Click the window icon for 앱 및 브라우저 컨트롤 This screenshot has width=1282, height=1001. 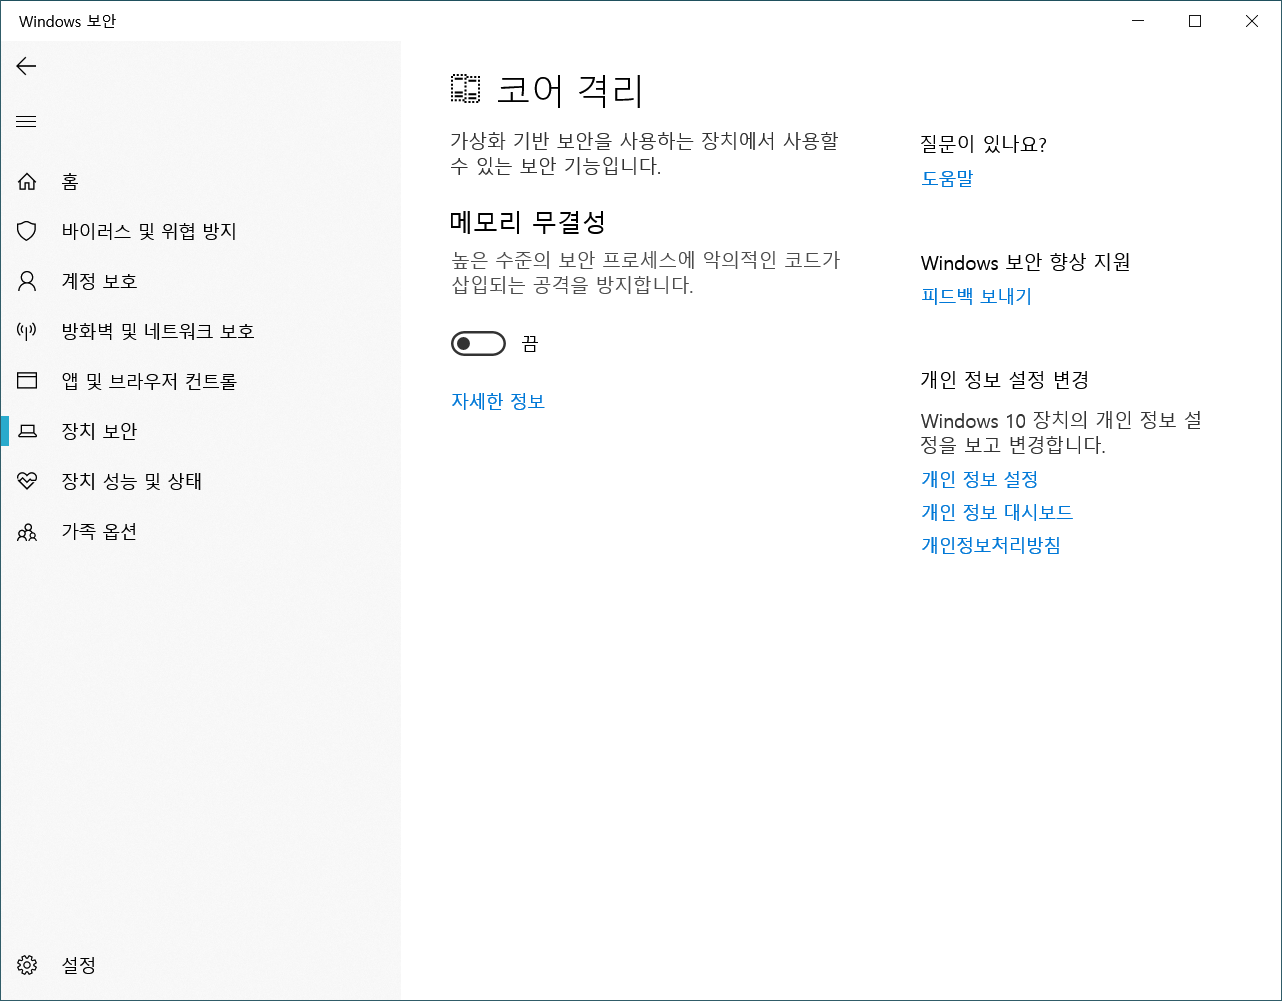[27, 381]
